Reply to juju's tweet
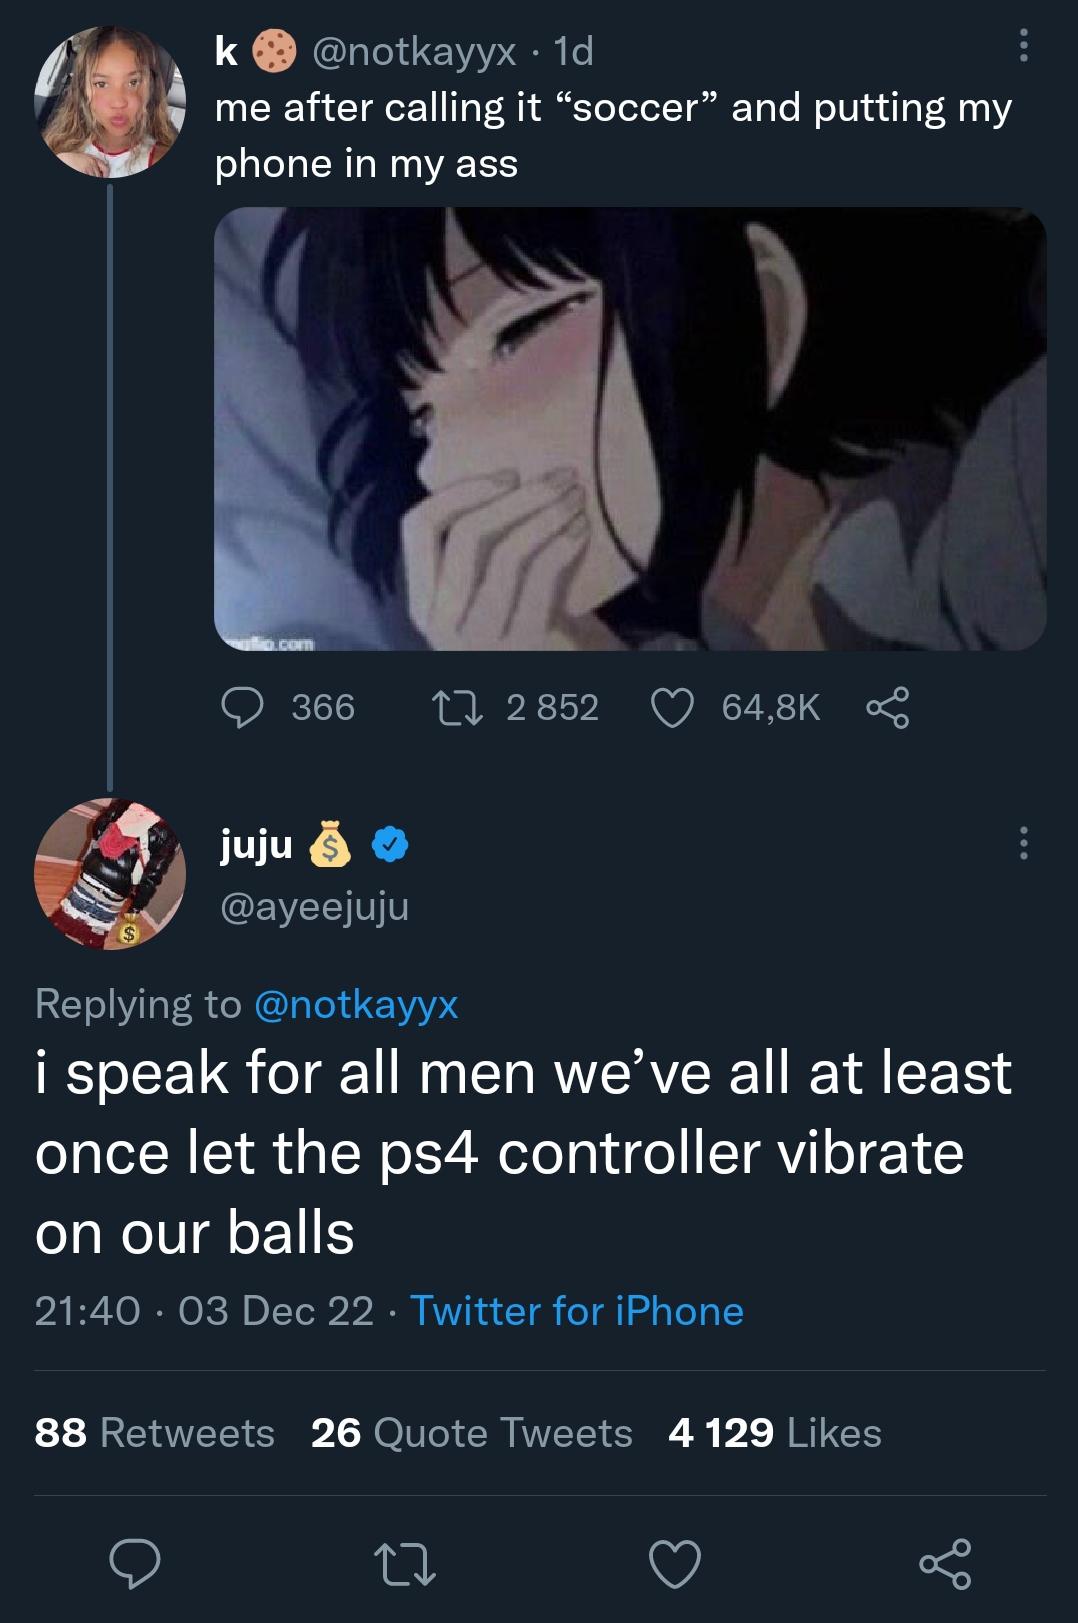The width and height of the screenshot is (1078, 1623). point(134,1564)
